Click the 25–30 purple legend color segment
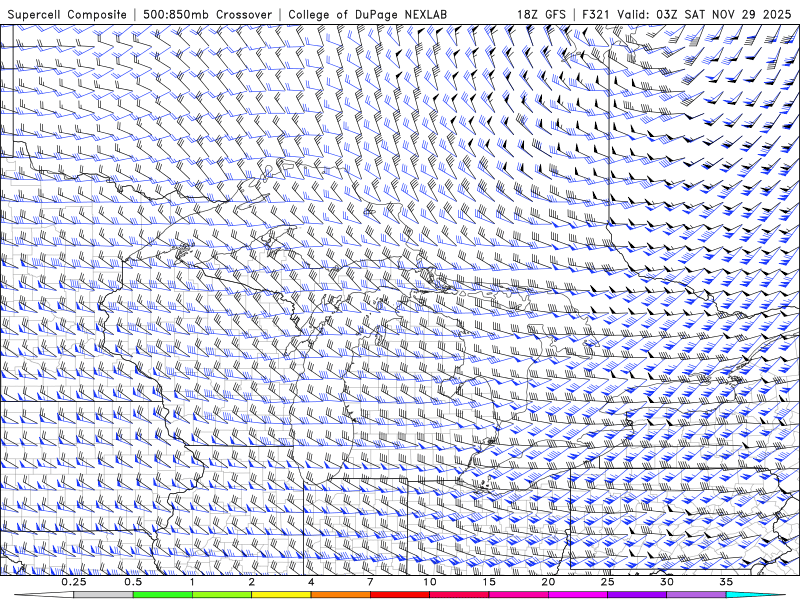 [x=637, y=595]
